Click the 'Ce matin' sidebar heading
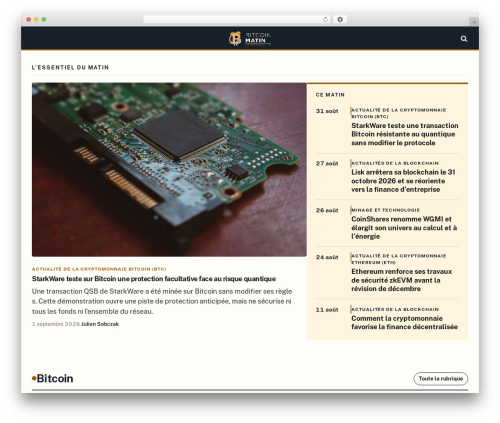The image size is (500, 423). tap(330, 95)
